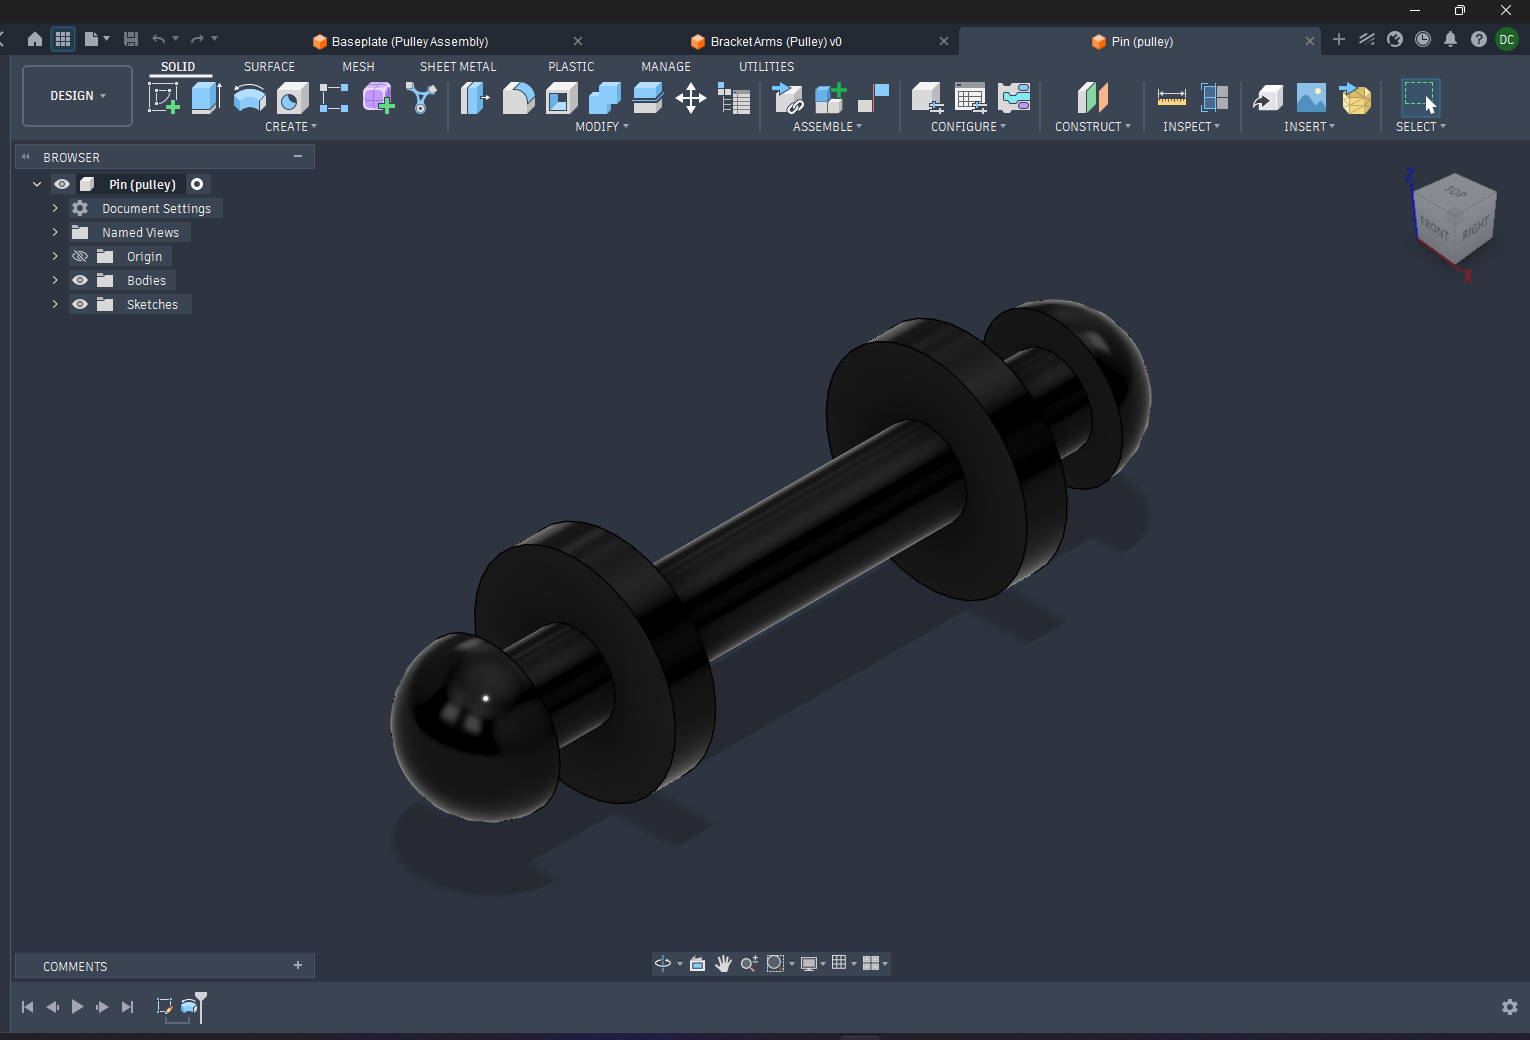
Task: Select the Move/Copy tool
Action: pyautogui.click(x=691, y=98)
